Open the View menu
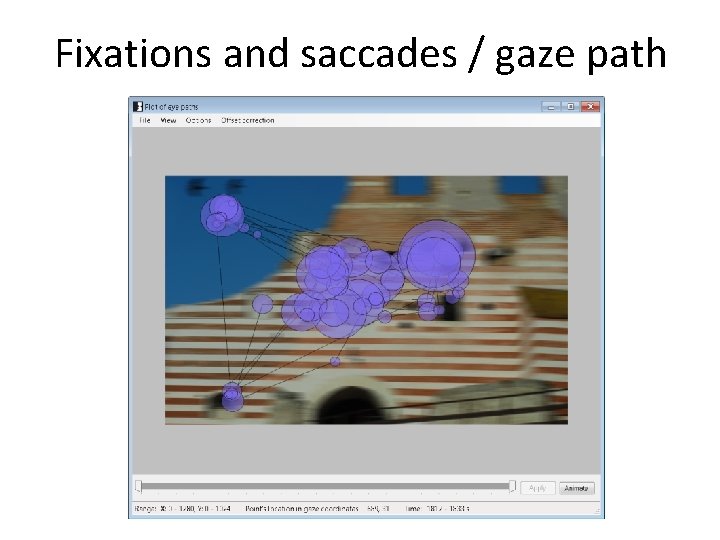720x540 pixels. tap(168, 120)
